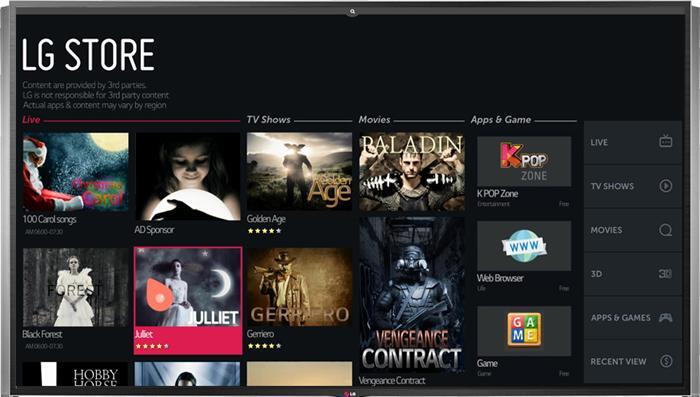Select the Live TV icon in sidebar

[665, 141]
